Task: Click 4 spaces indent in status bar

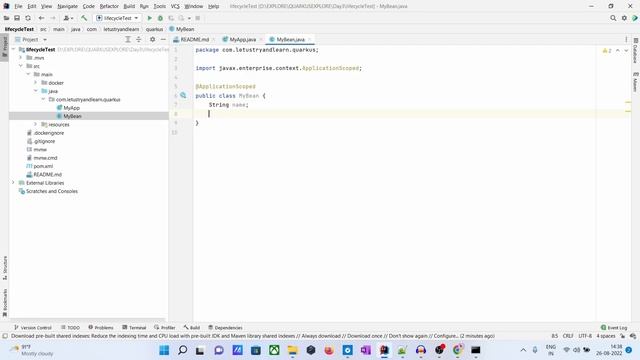Action: (606, 336)
